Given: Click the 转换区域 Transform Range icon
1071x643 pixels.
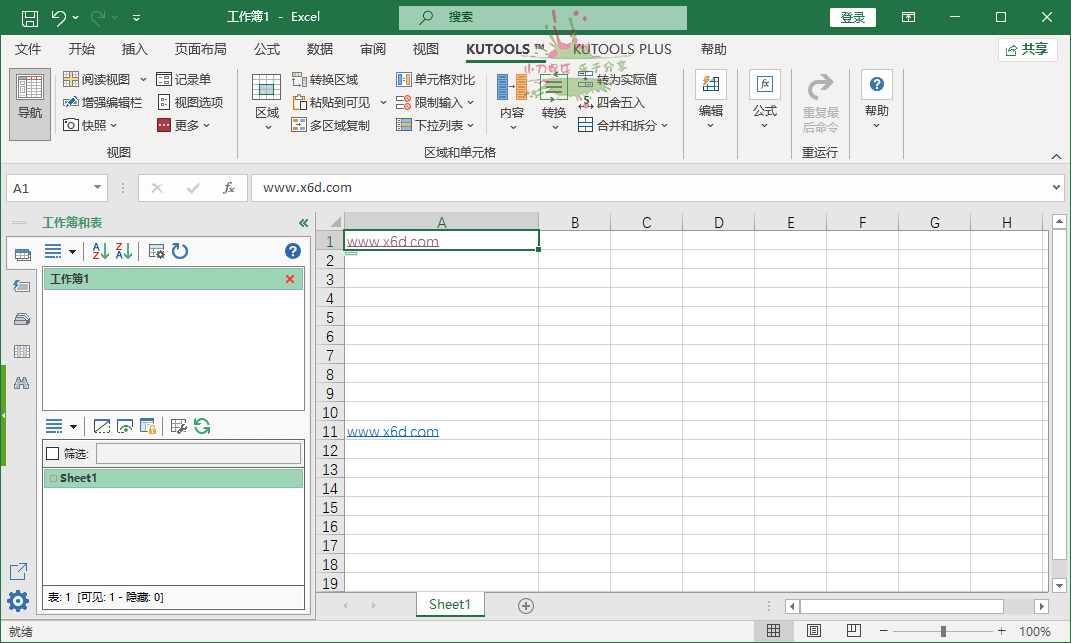Looking at the screenshot, I should coord(297,78).
